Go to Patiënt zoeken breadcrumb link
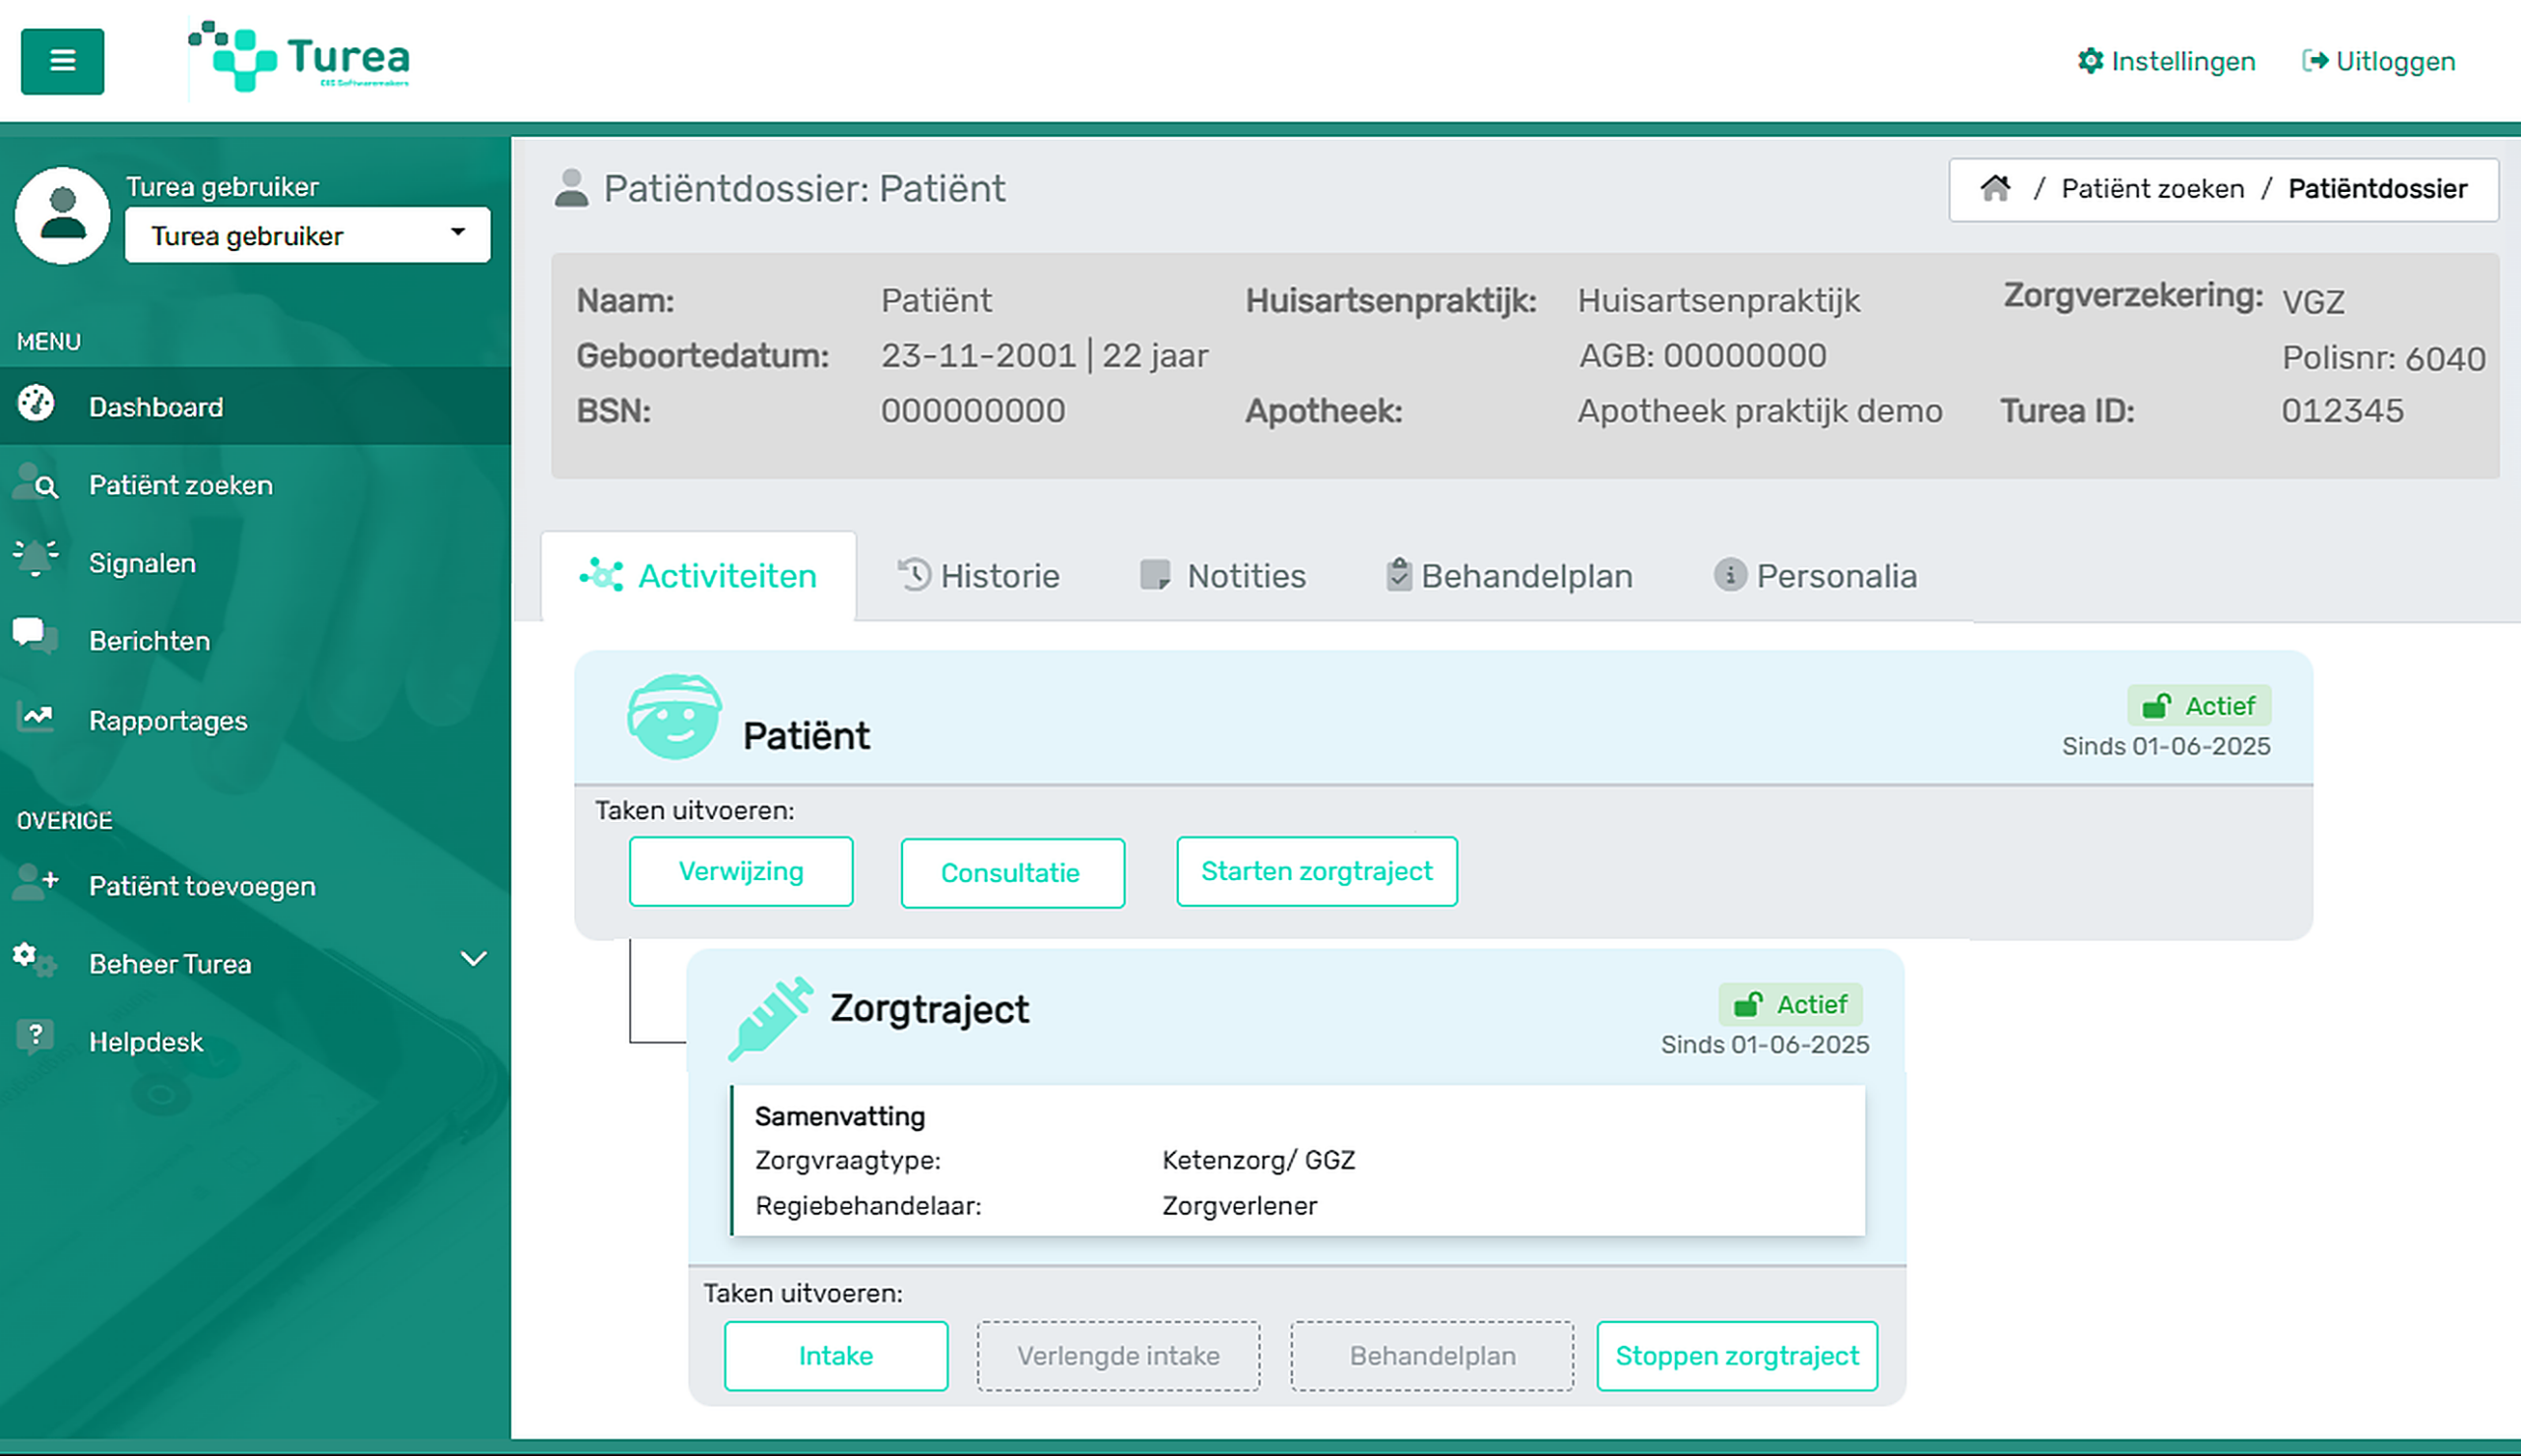Screen dimensions: 2521x1456 (x=2152, y=189)
